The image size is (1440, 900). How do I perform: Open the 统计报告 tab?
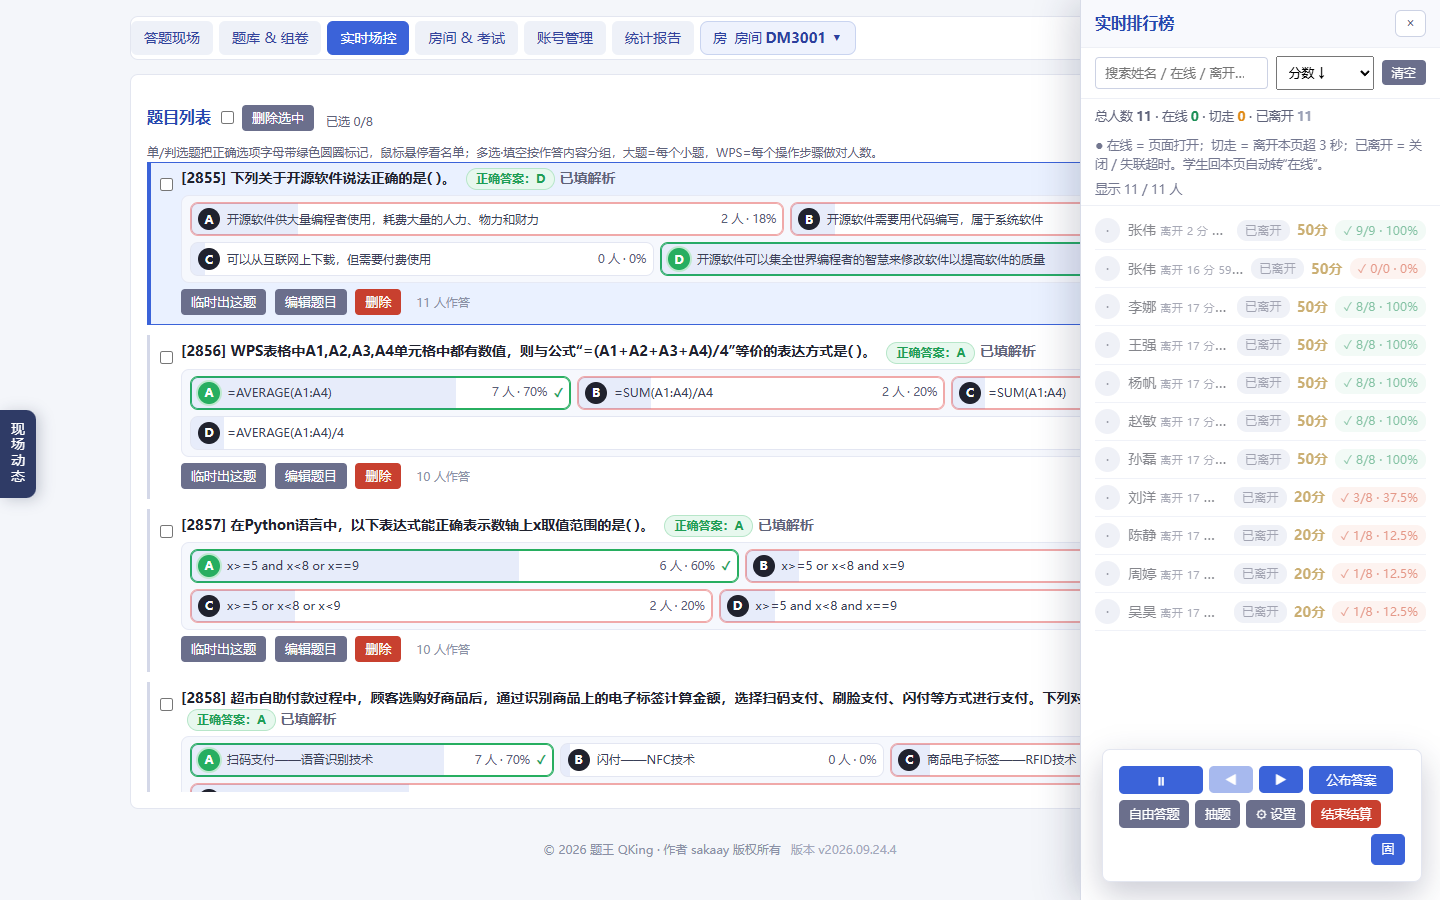pyautogui.click(x=653, y=38)
